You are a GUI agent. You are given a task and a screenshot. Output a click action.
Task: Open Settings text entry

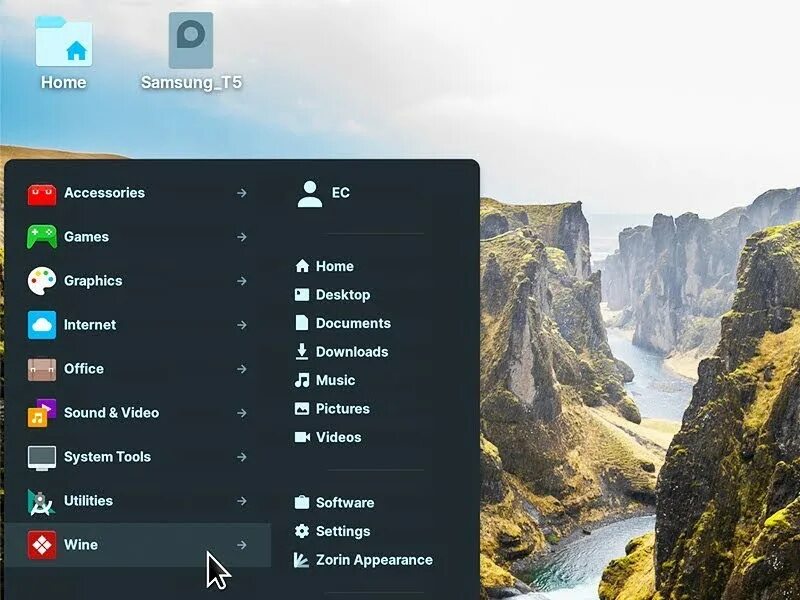pyautogui.click(x=343, y=532)
